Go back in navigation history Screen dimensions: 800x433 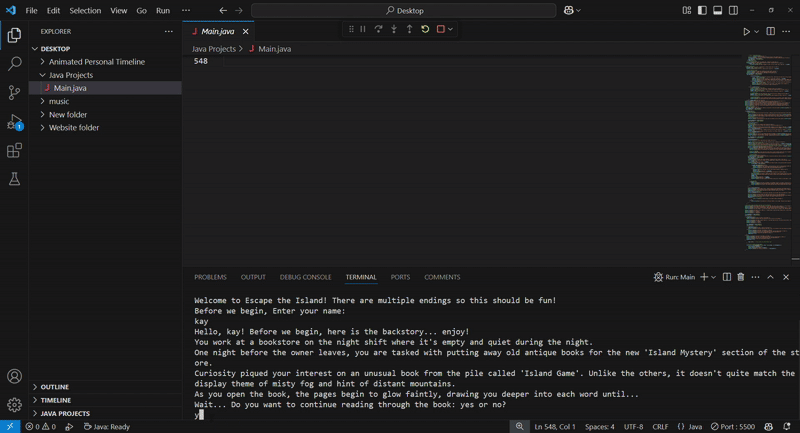click(x=223, y=10)
